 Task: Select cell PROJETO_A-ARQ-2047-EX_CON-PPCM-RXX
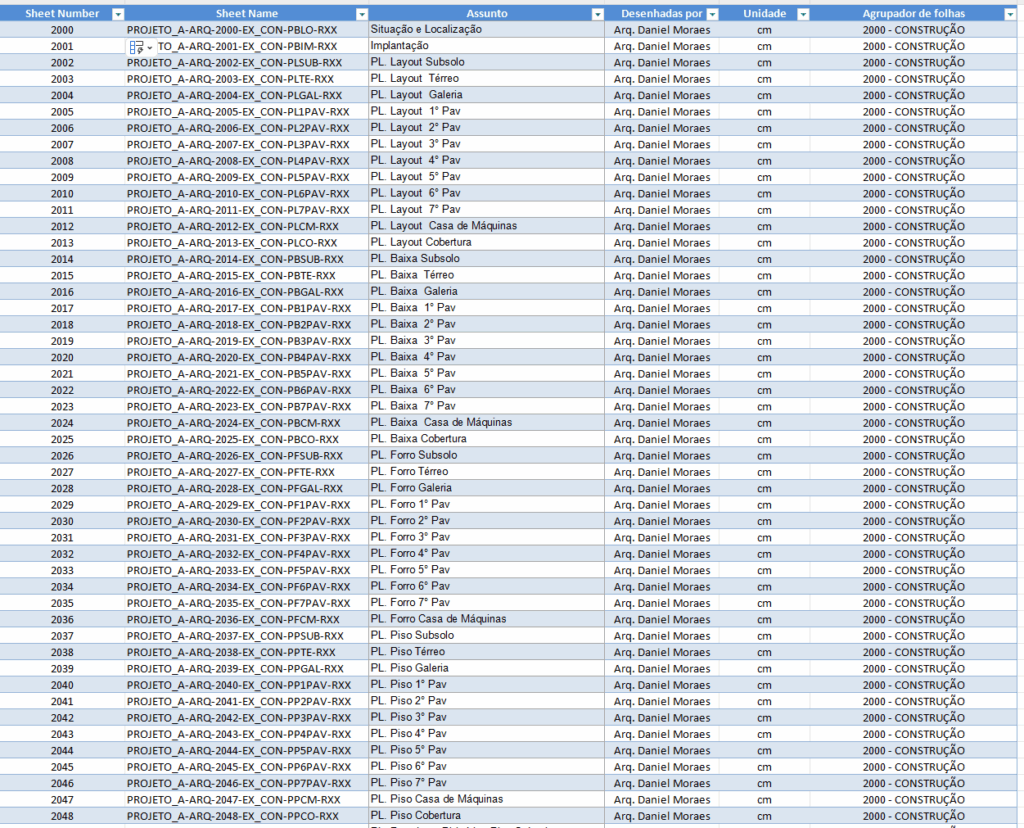click(247, 800)
